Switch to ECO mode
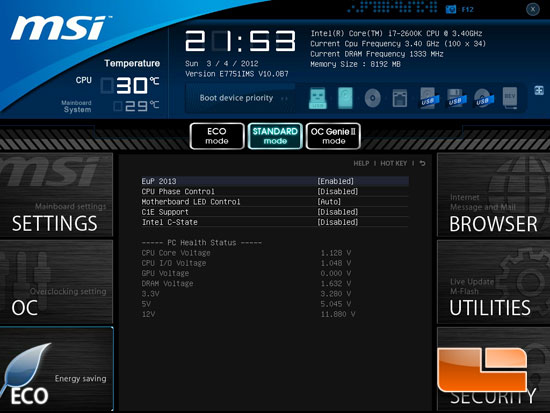550x413 pixels. 217,136
